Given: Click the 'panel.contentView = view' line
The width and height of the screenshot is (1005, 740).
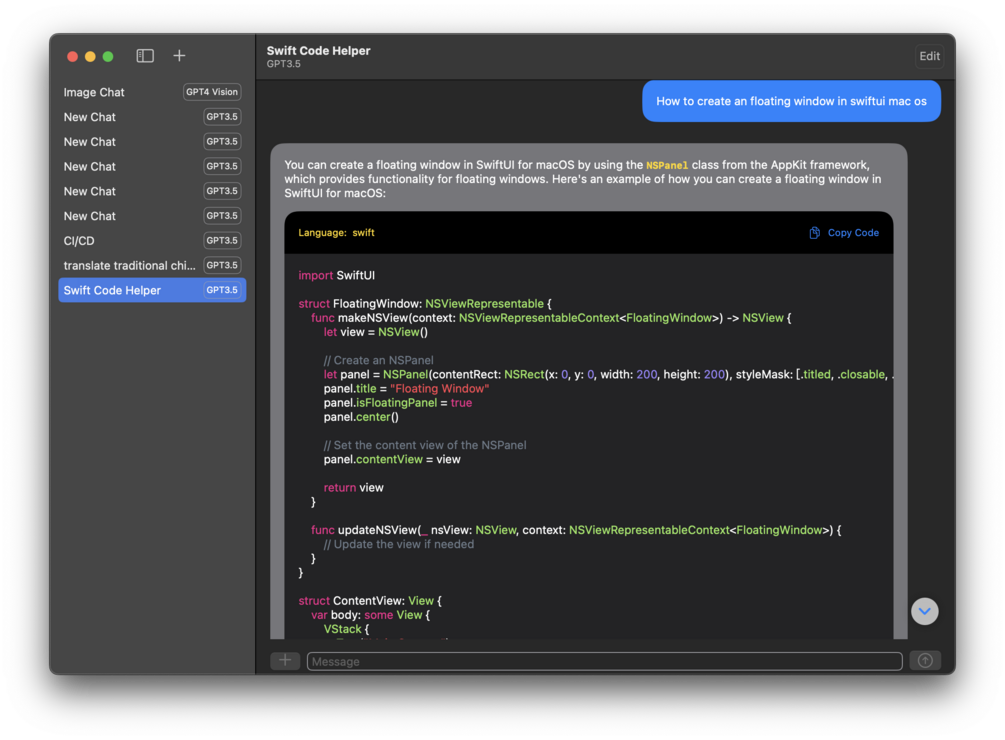Looking at the screenshot, I should [x=392, y=459].
